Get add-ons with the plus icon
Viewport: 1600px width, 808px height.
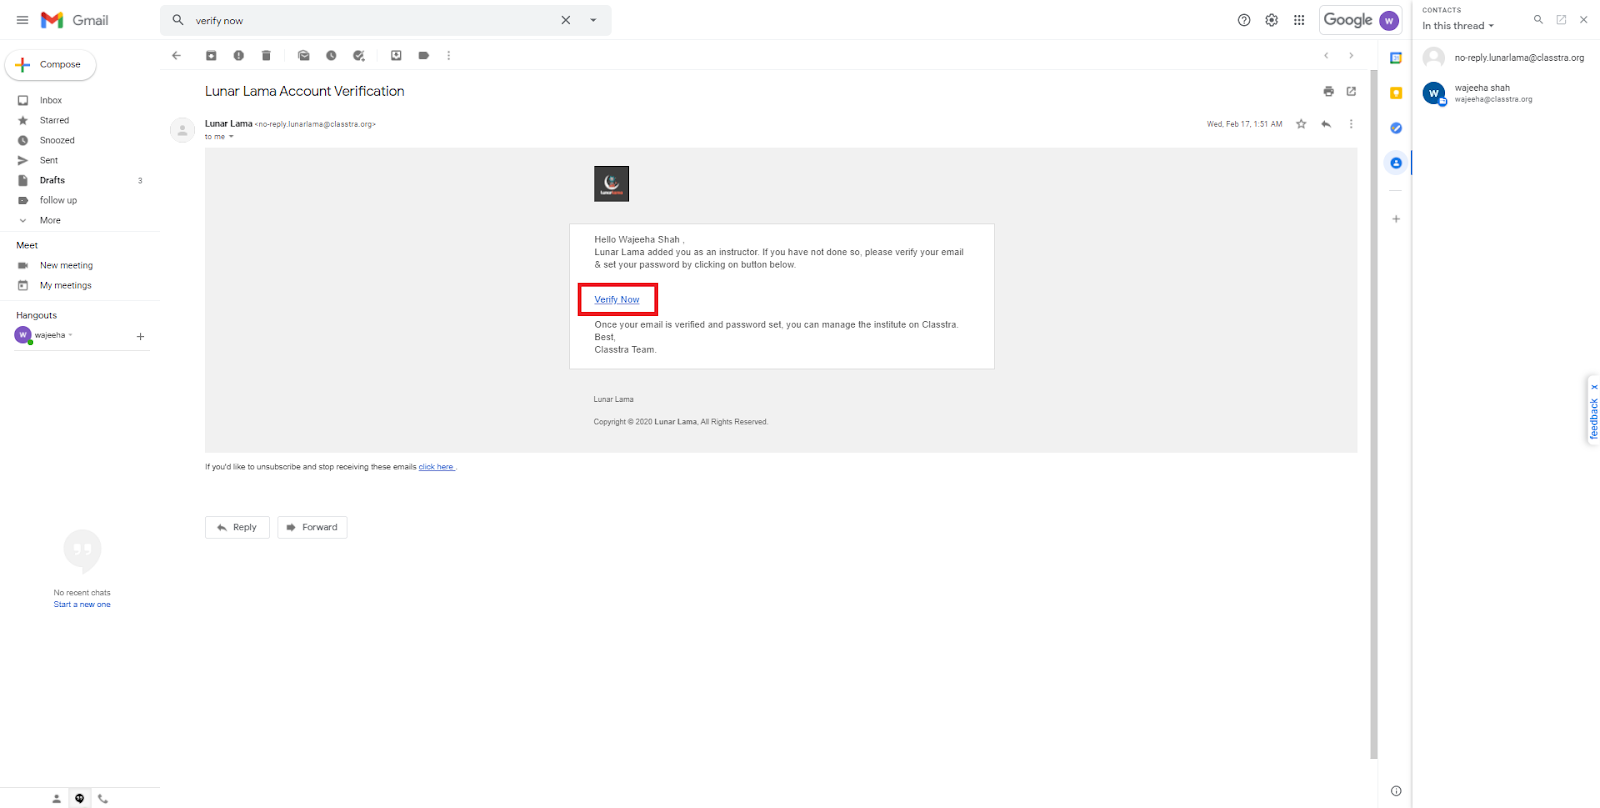coord(1396,219)
